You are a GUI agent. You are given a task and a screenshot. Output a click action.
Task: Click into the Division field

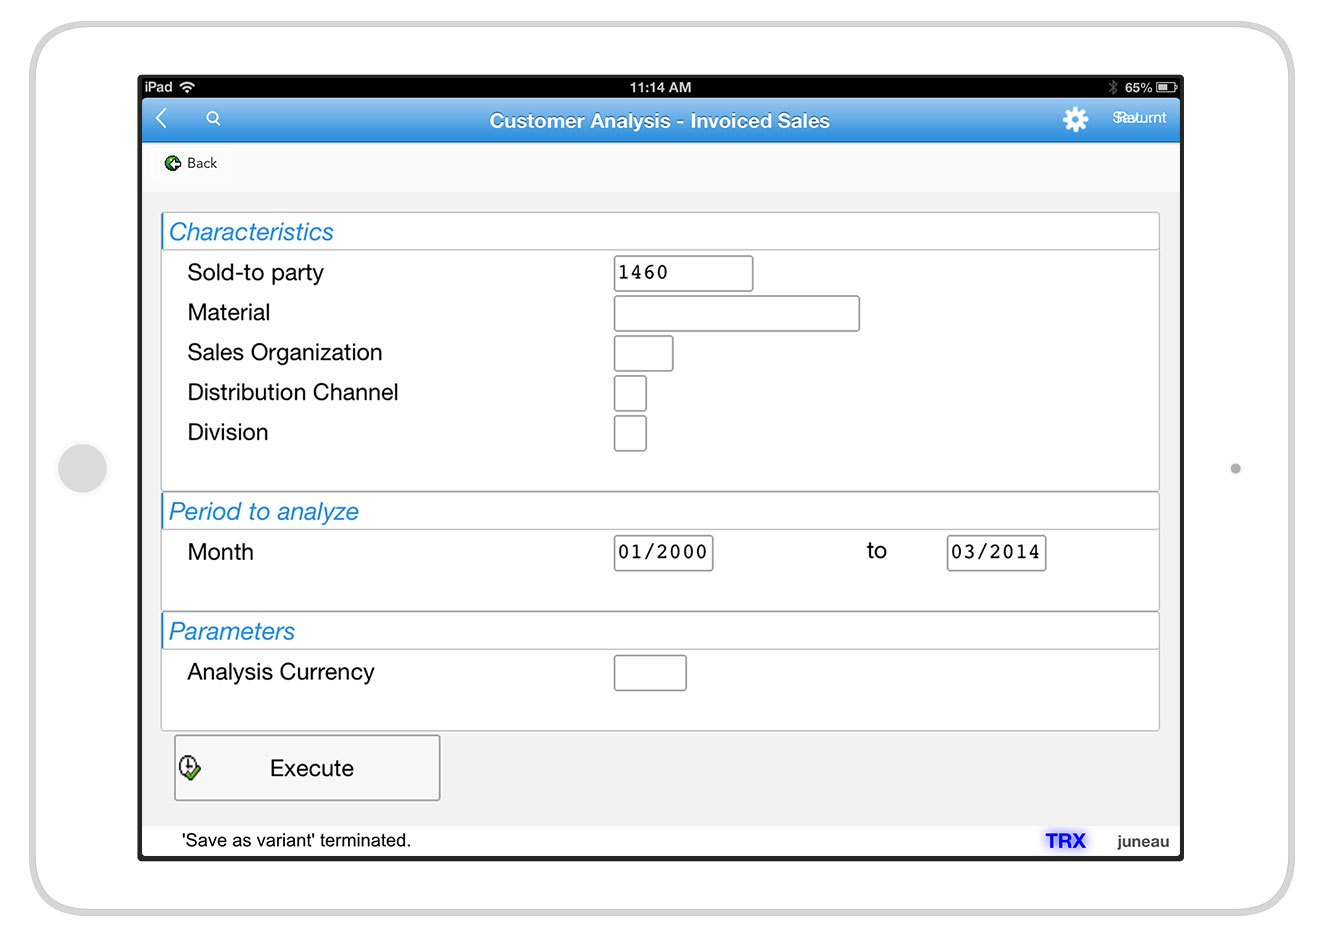point(630,433)
